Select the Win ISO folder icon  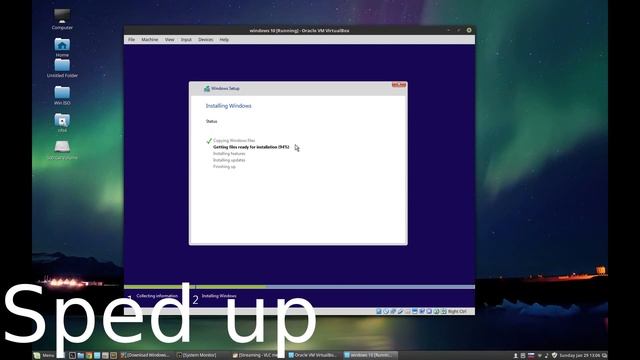(x=62, y=95)
